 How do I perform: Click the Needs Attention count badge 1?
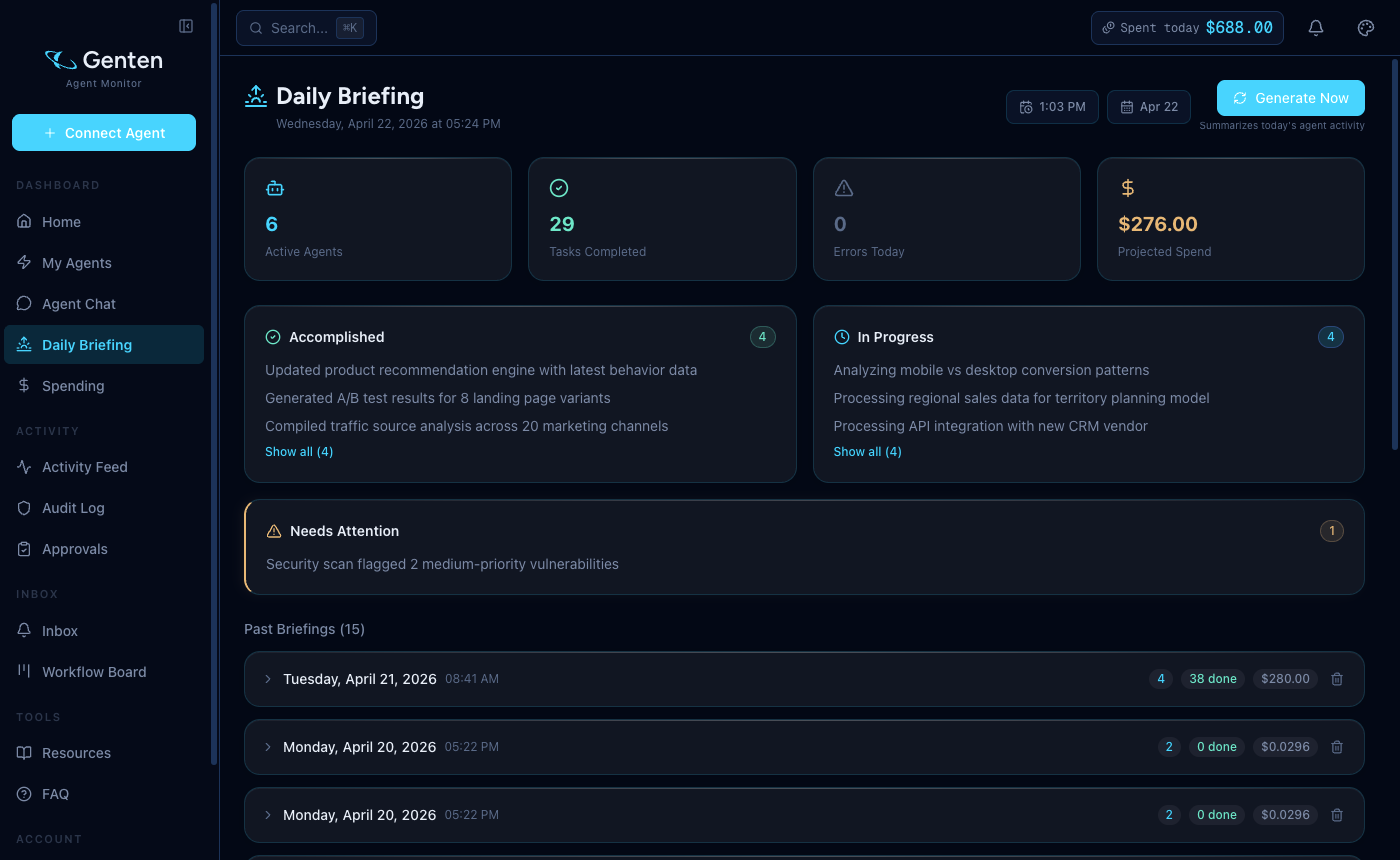click(x=1331, y=531)
